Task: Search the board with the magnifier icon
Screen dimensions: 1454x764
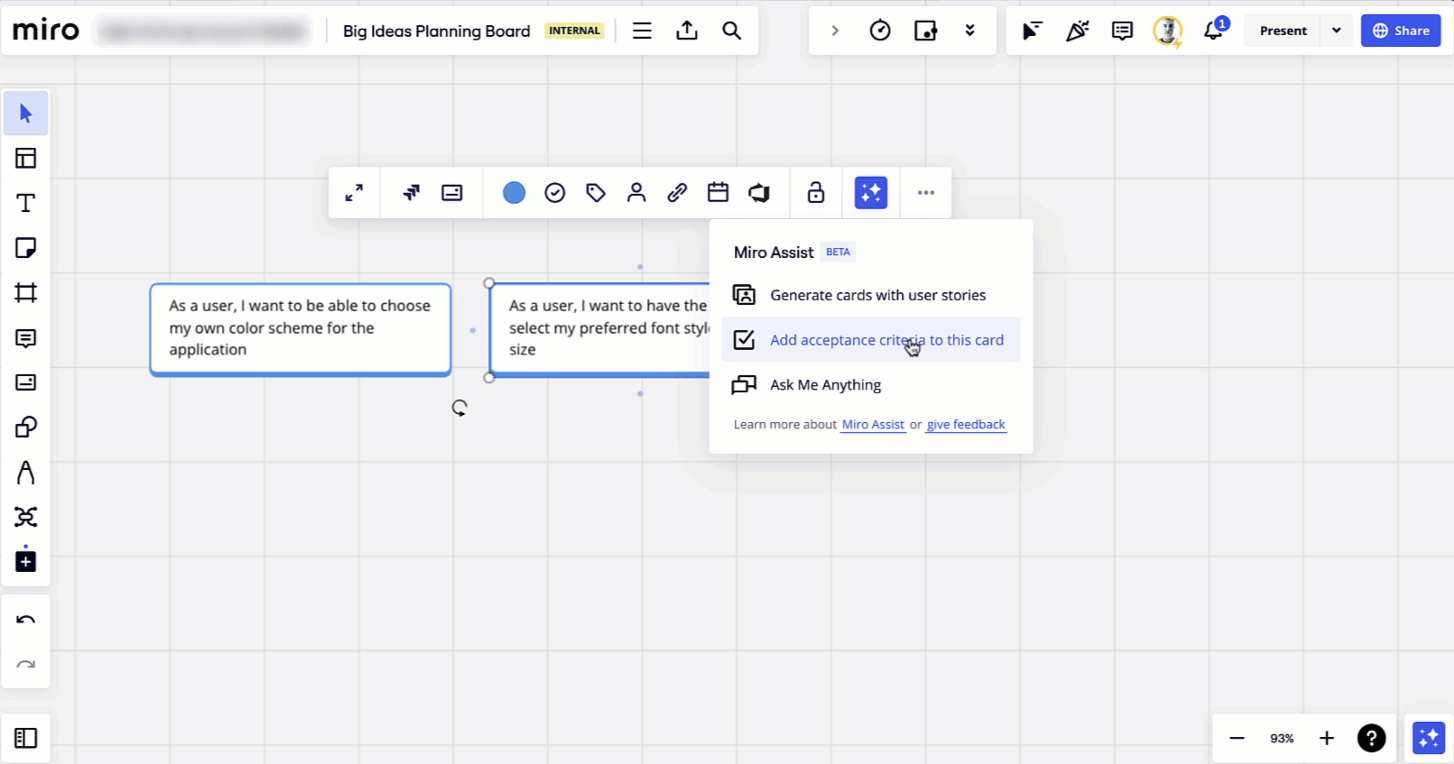Action: pos(732,31)
